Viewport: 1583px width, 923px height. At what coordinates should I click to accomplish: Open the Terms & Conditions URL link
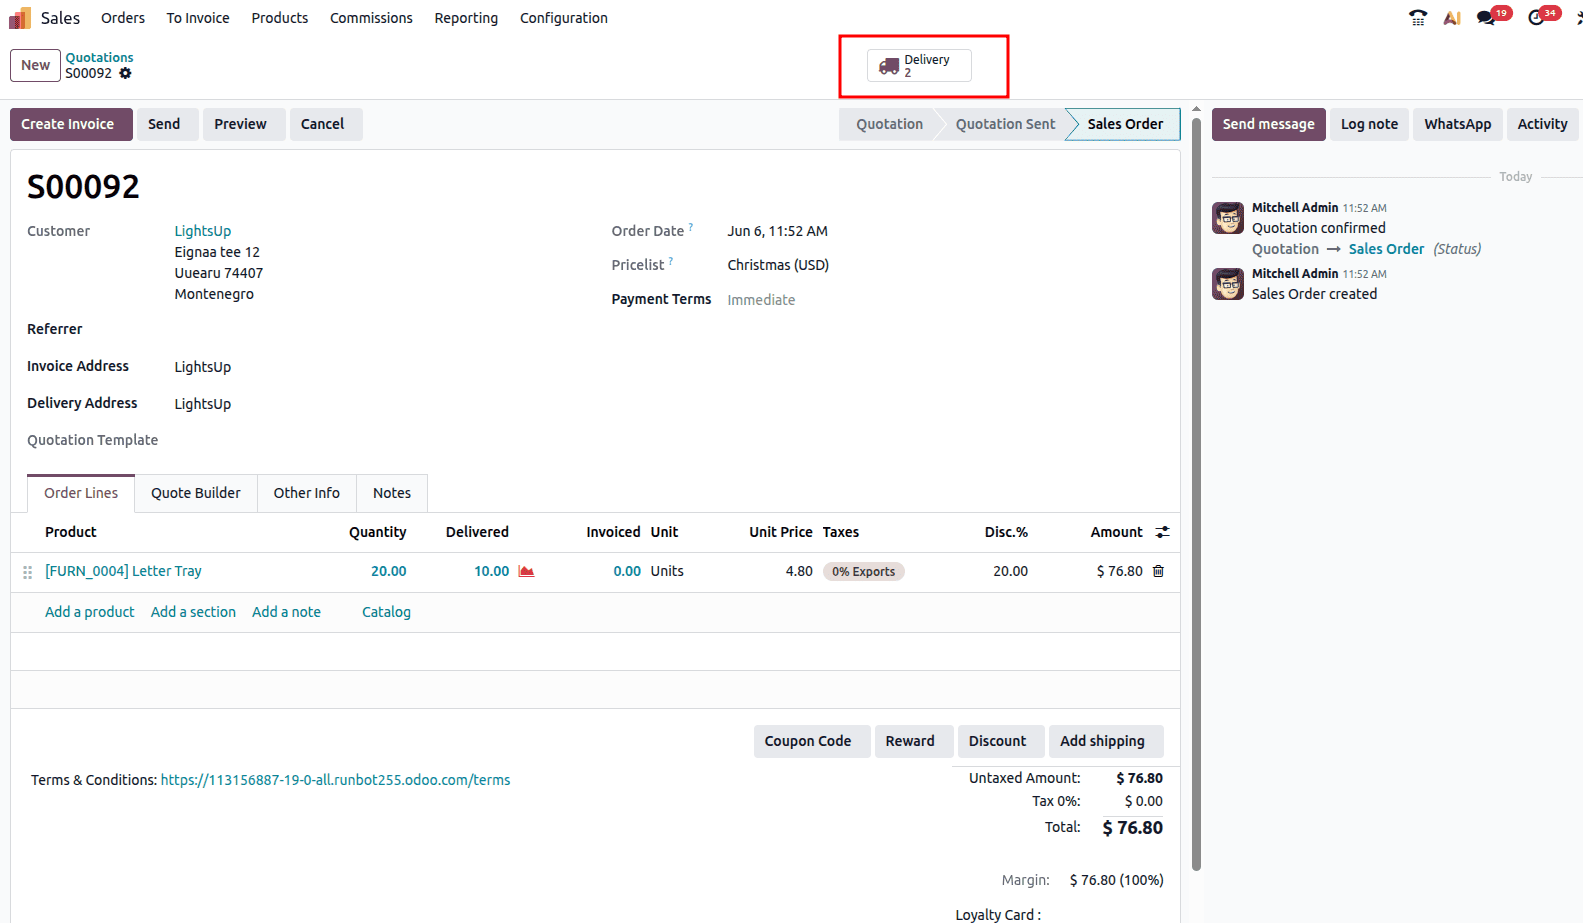(335, 780)
